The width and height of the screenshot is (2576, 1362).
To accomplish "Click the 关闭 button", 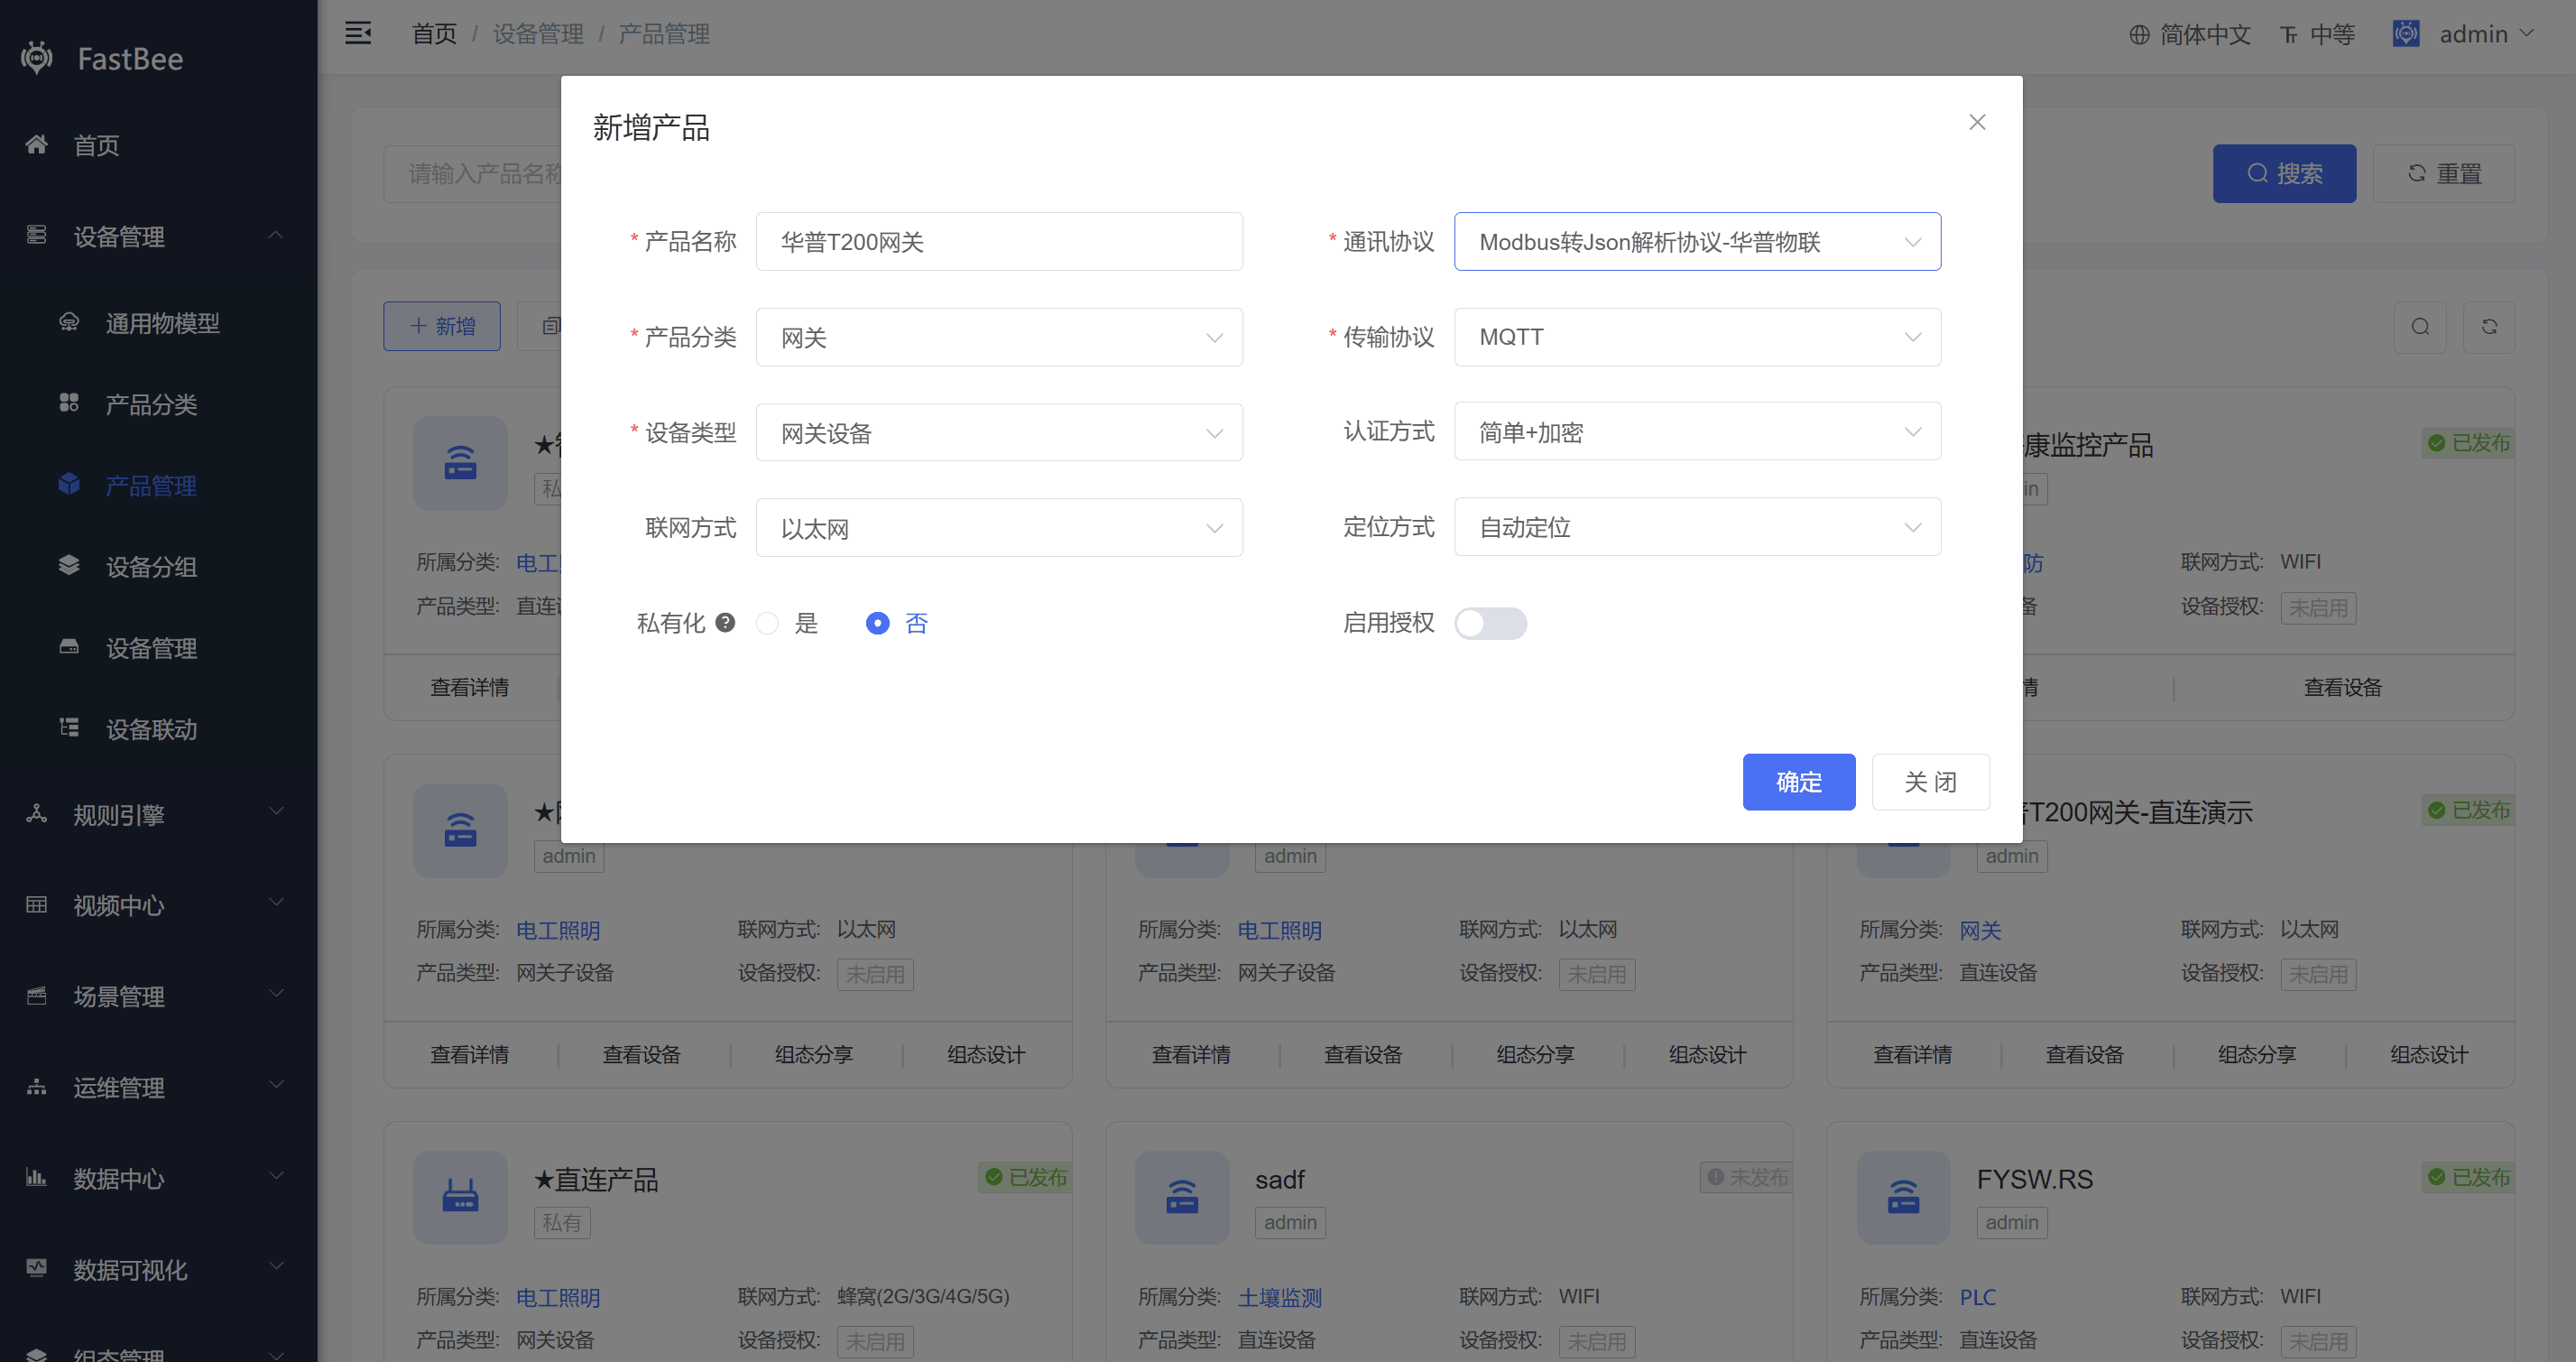I will 1930,781.
